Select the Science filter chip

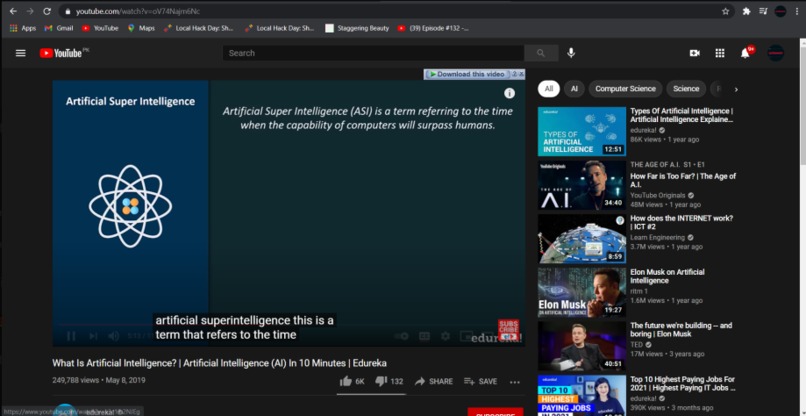pos(686,89)
